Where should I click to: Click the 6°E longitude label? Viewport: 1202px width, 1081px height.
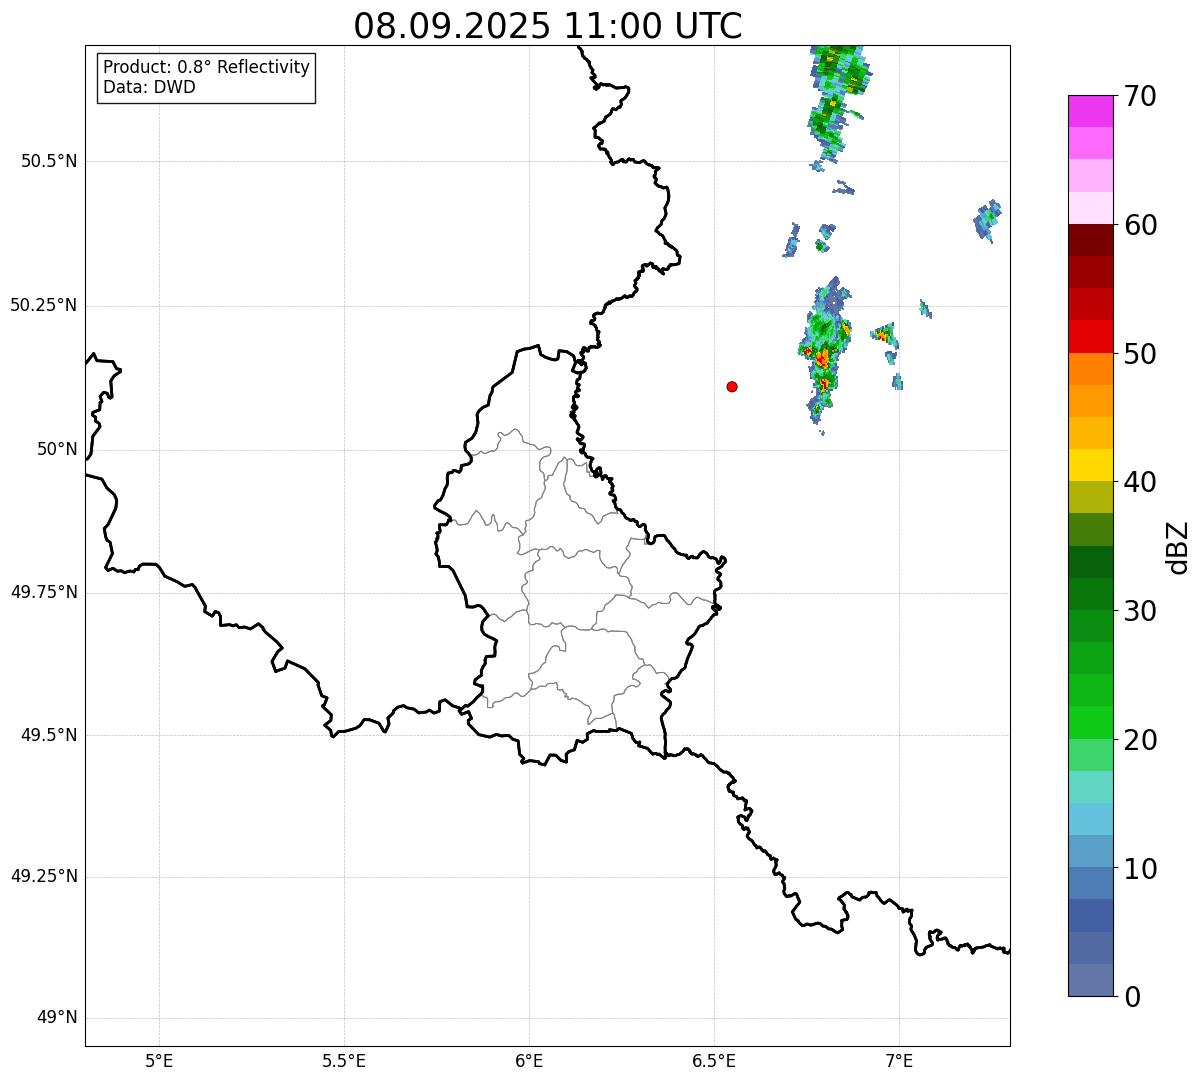pyautogui.click(x=529, y=1060)
